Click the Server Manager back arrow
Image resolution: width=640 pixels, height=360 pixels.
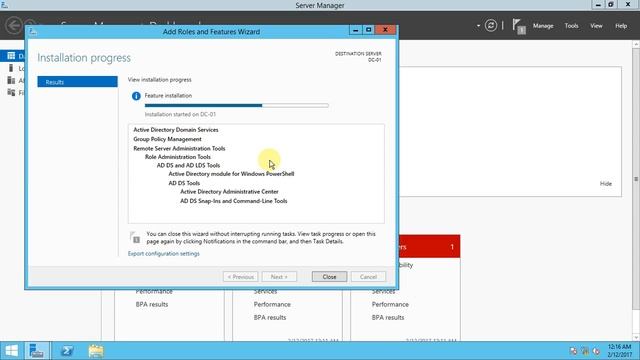coord(14,26)
